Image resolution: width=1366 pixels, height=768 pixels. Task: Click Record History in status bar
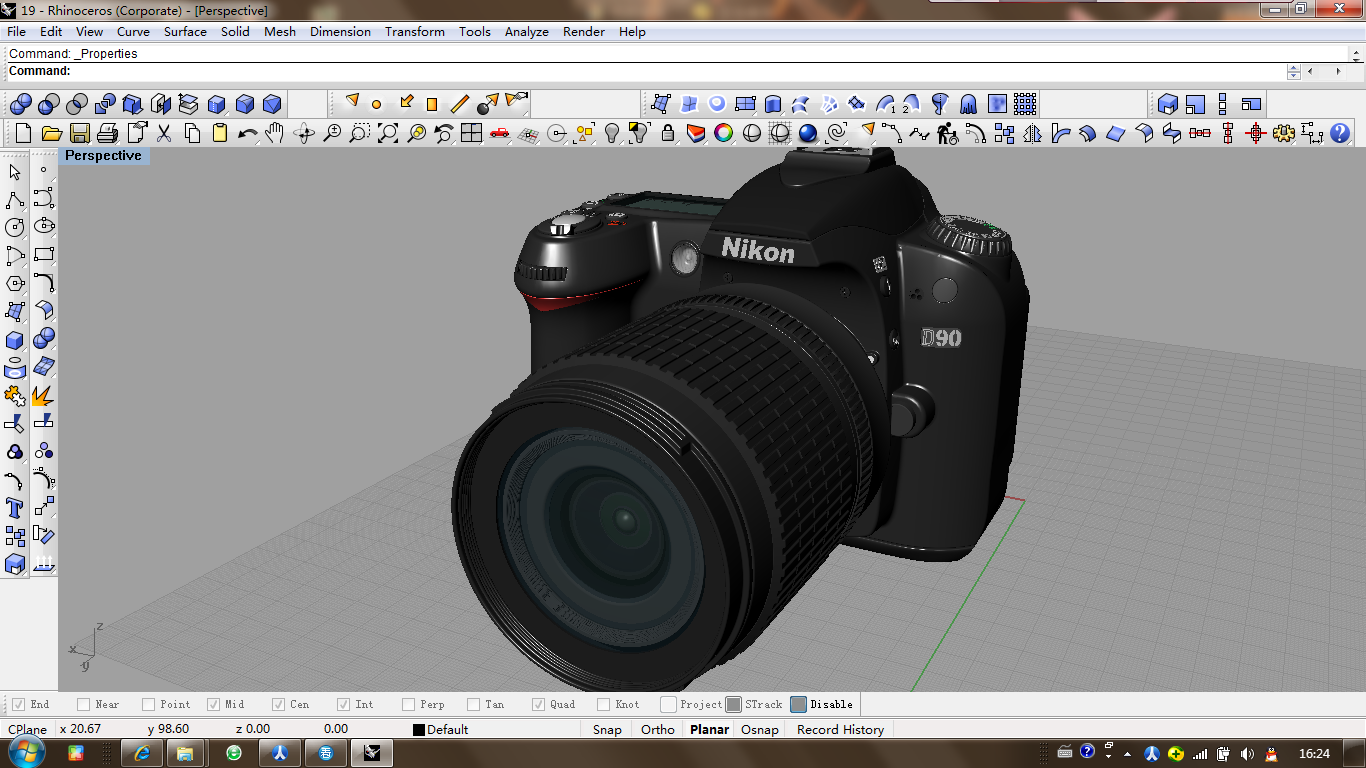pyautogui.click(x=841, y=730)
